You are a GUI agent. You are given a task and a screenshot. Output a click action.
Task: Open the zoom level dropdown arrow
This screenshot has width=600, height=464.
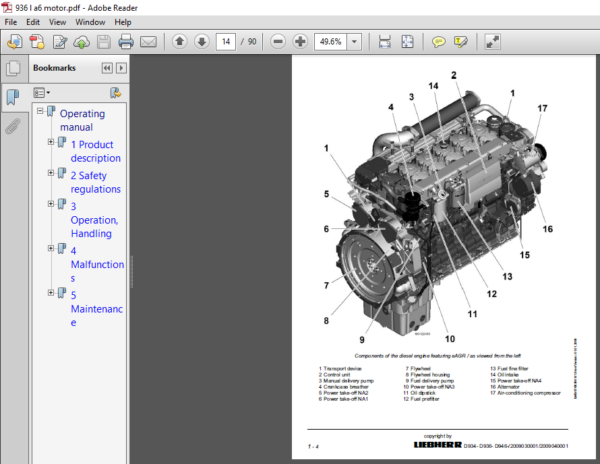pos(354,41)
